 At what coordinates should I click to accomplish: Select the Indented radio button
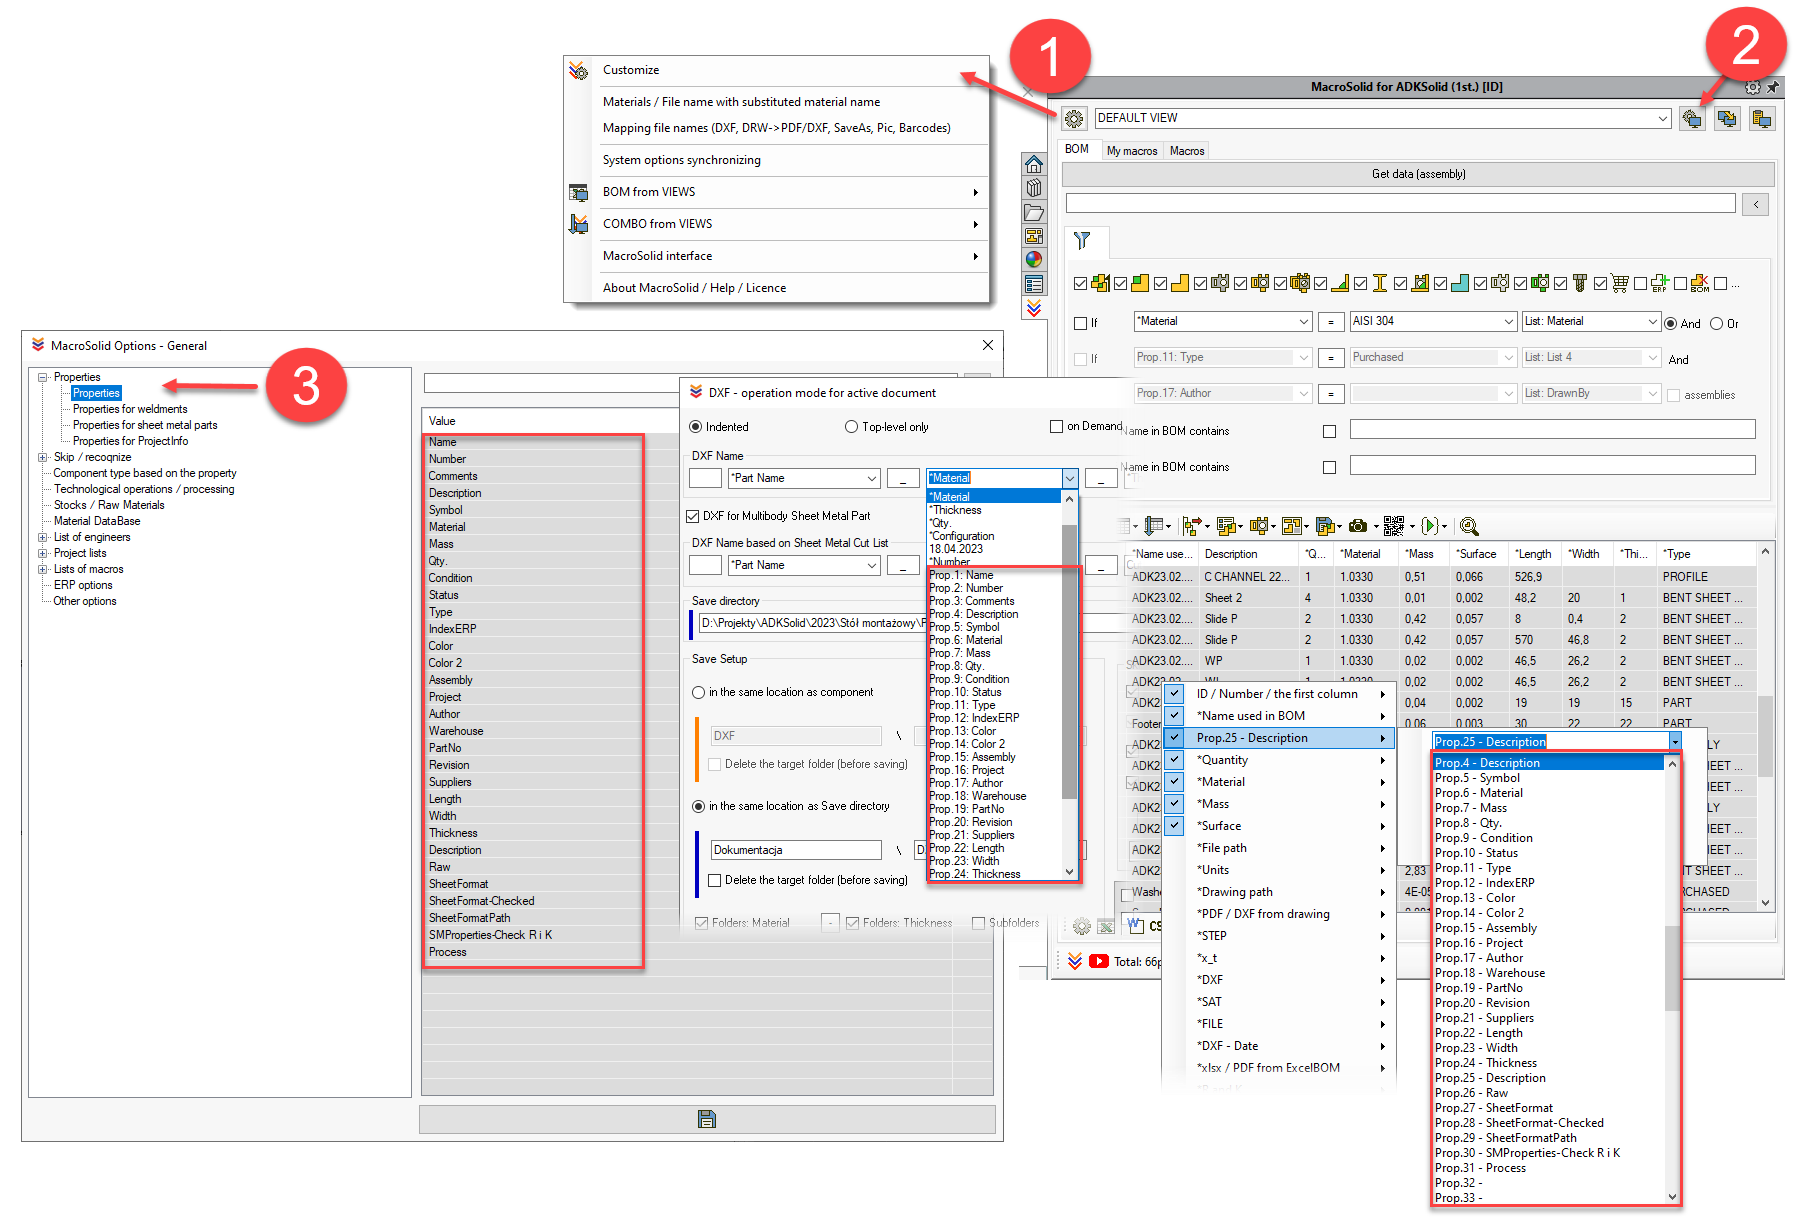(696, 427)
